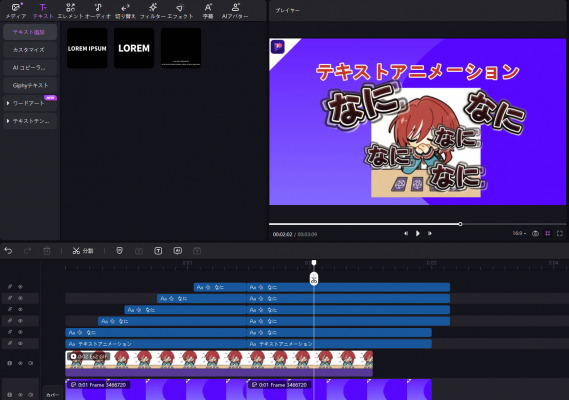Select the red テキストアニメーション title in preview

coord(418,72)
